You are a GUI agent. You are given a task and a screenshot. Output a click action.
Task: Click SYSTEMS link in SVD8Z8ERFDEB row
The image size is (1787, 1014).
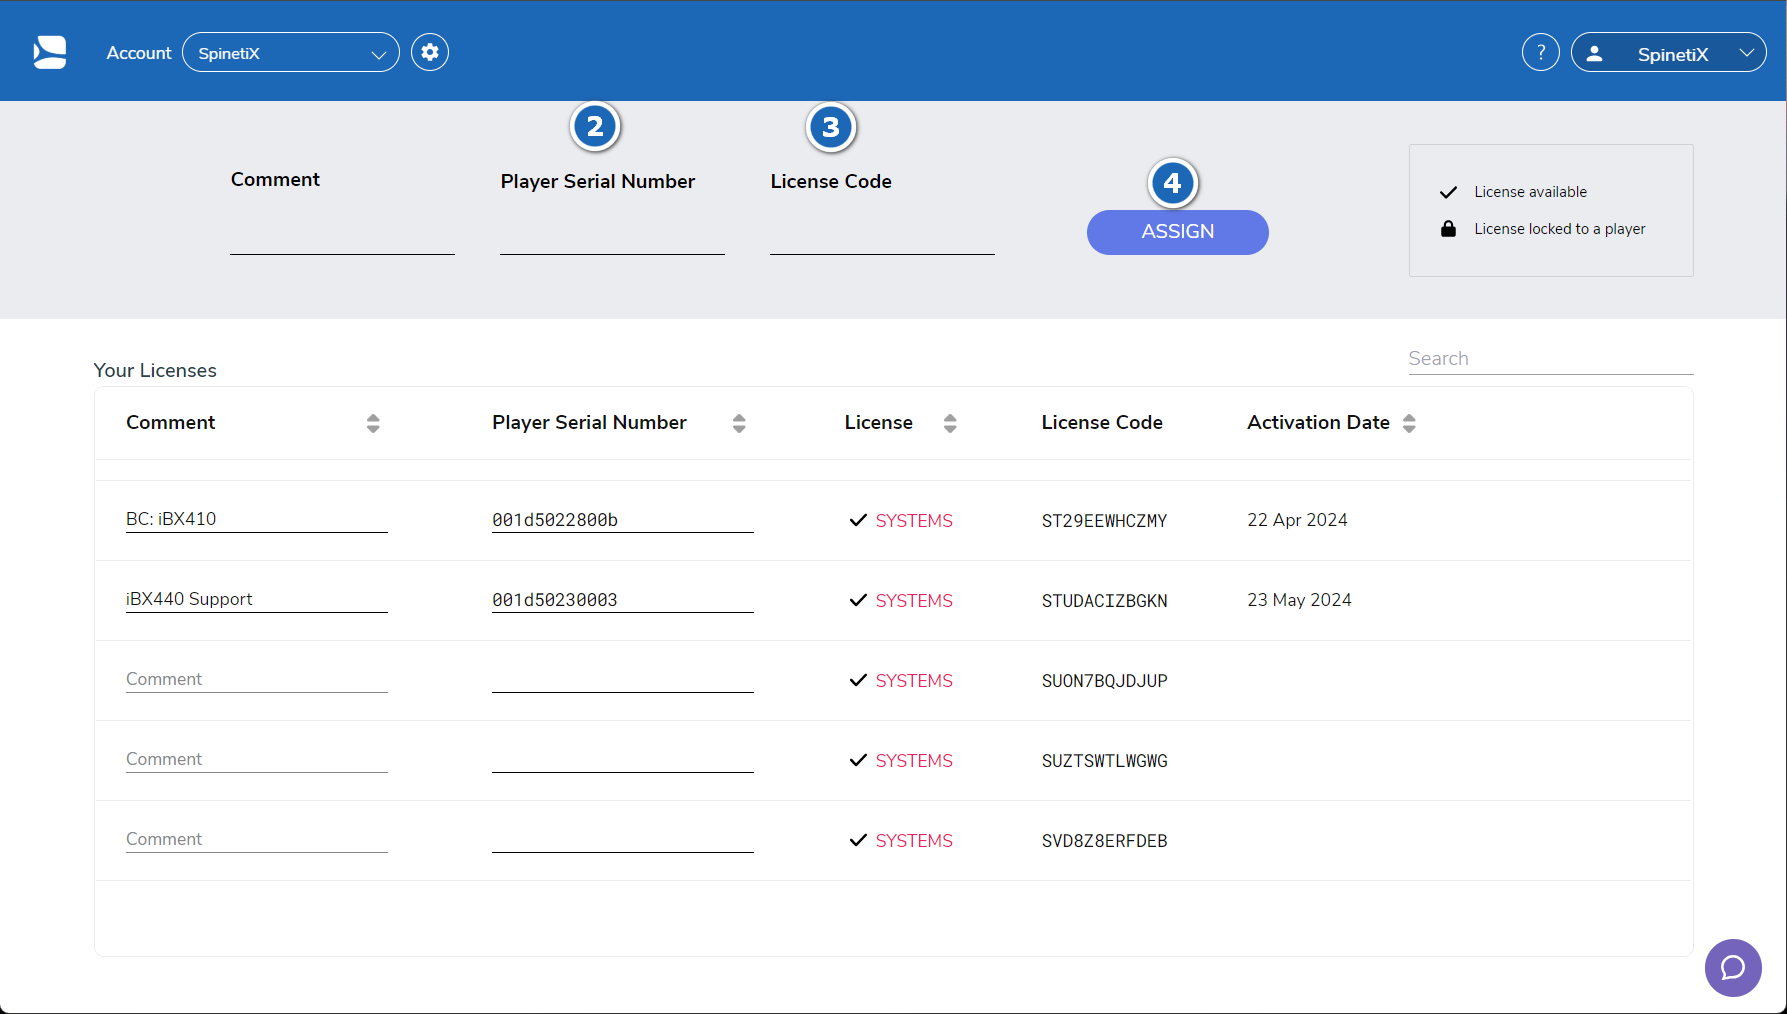(914, 841)
